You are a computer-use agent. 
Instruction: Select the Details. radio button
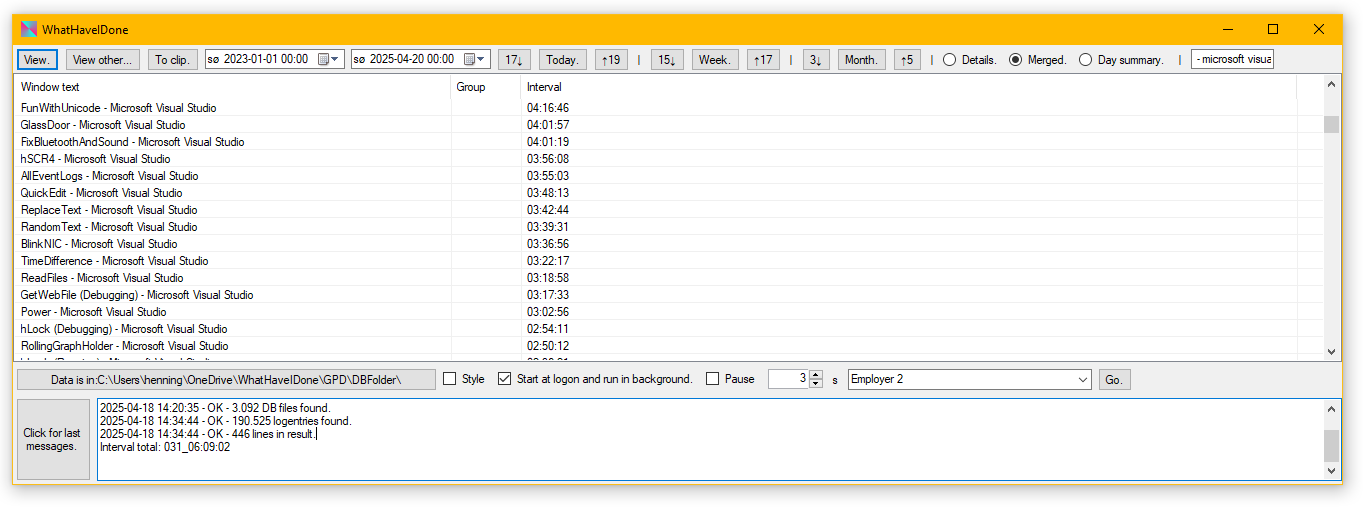tap(969, 60)
